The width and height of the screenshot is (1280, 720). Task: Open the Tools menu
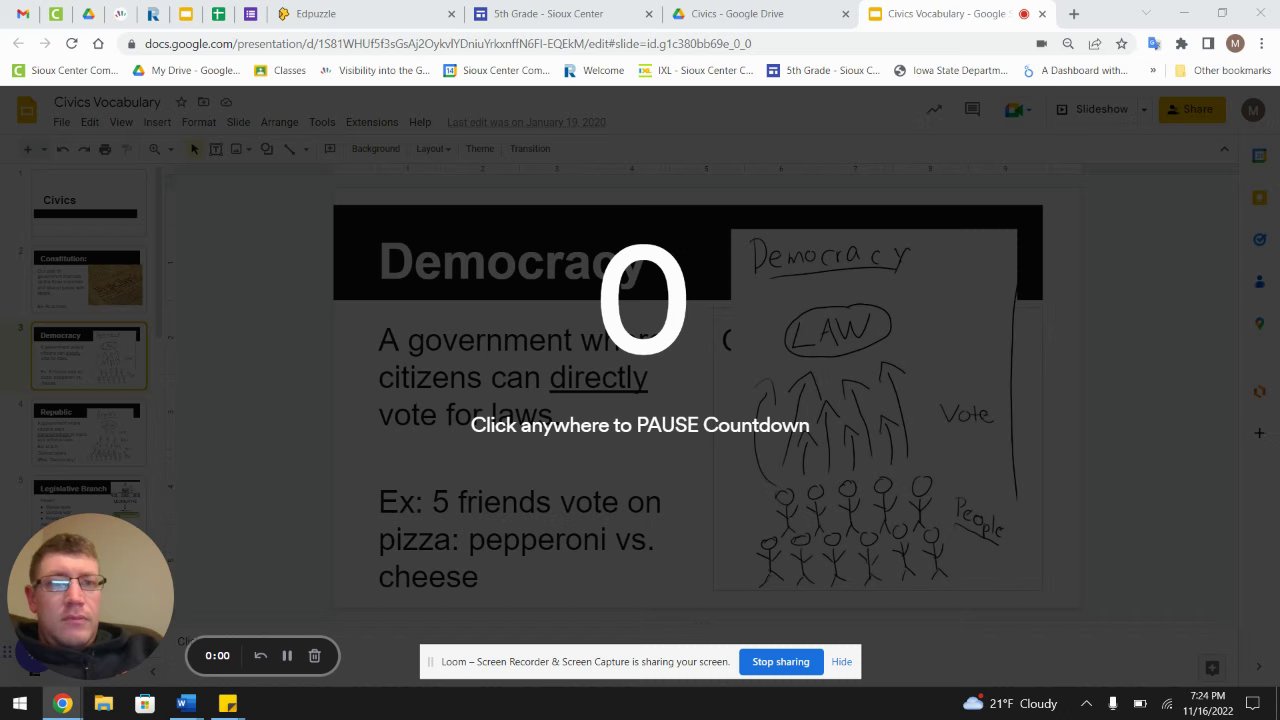[322, 122]
